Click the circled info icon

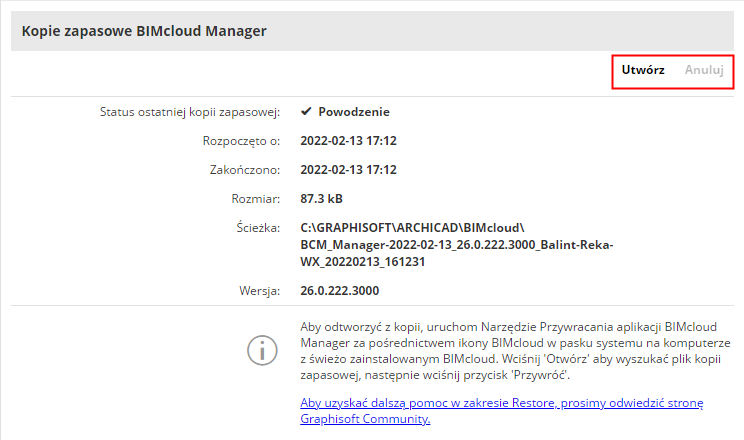coord(262,350)
